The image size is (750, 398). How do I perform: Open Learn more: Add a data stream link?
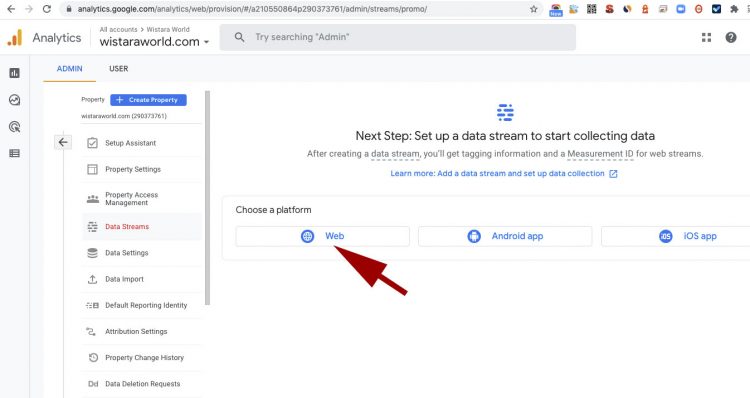(504, 173)
